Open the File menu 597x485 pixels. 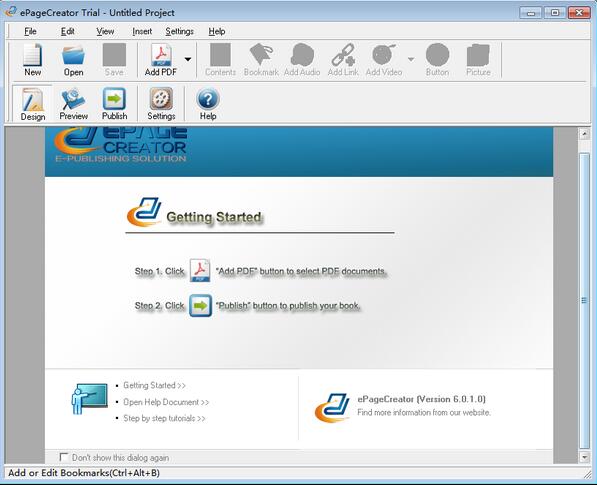pos(30,31)
